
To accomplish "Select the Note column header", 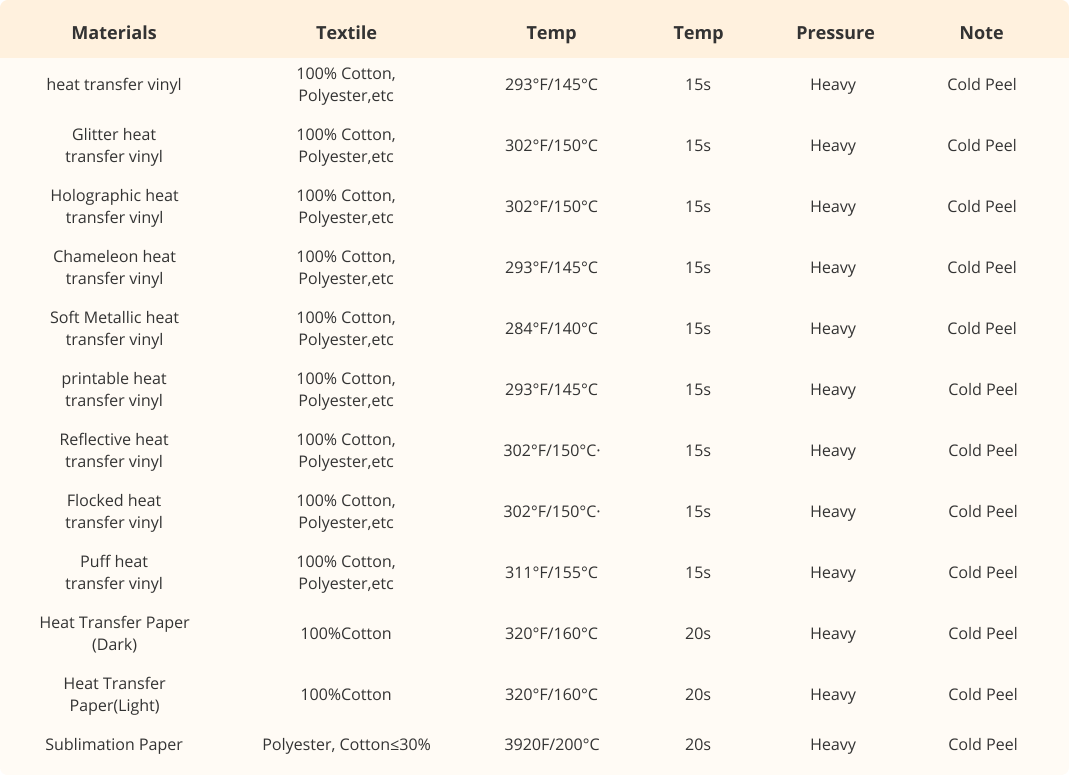I will point(981,32).
